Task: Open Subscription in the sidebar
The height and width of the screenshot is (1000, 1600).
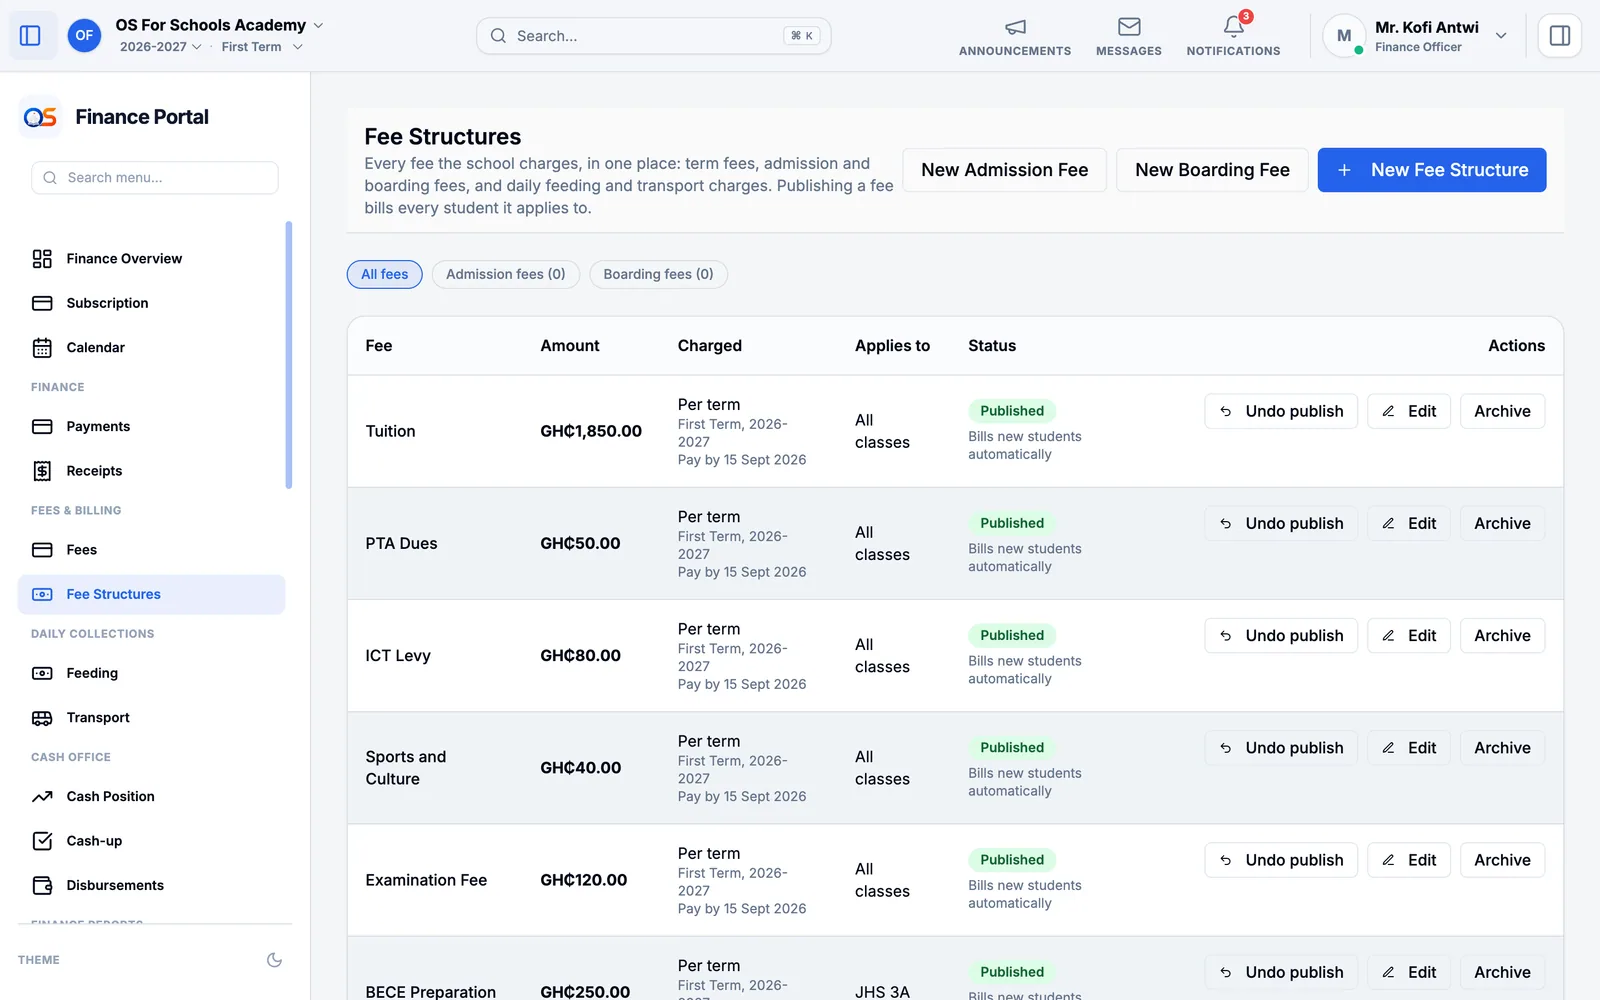Action: pos(151,303)
